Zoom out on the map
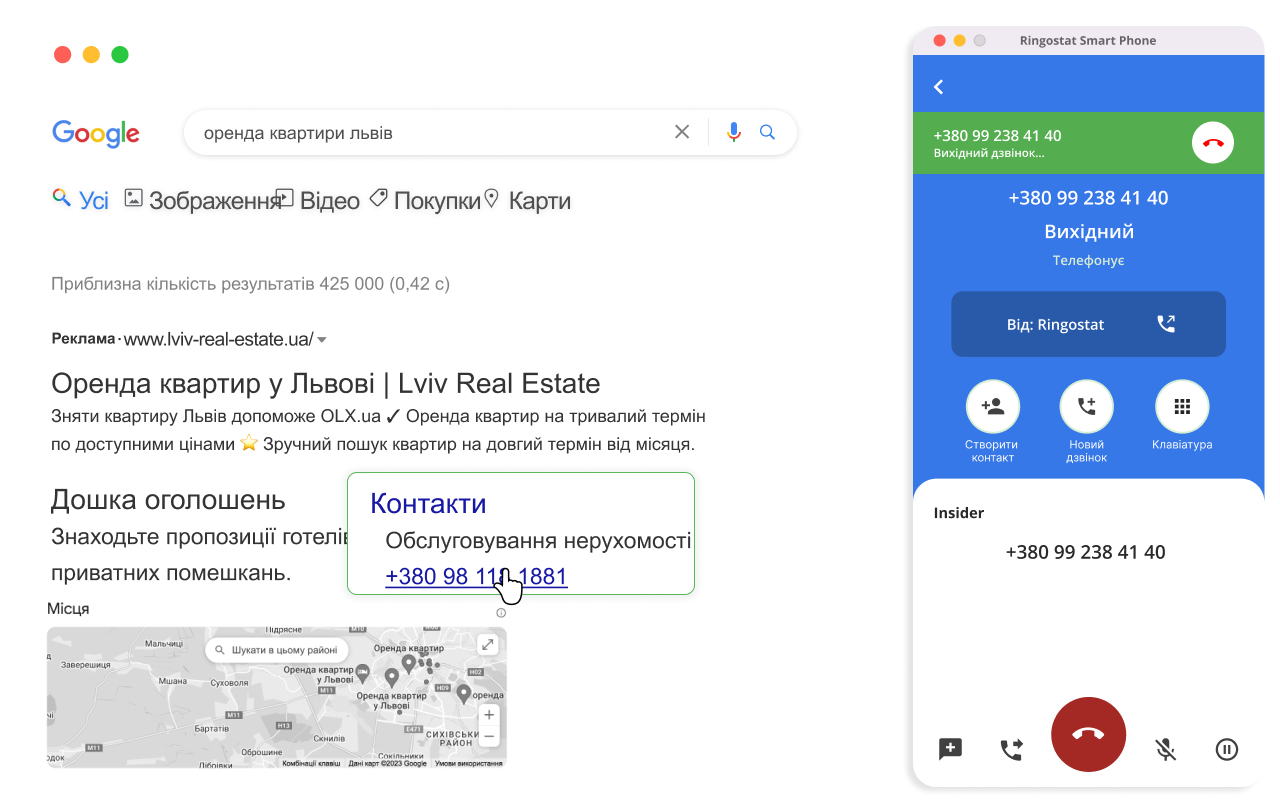Viewport: 1280px width, 812px height. tap(488, 737)
